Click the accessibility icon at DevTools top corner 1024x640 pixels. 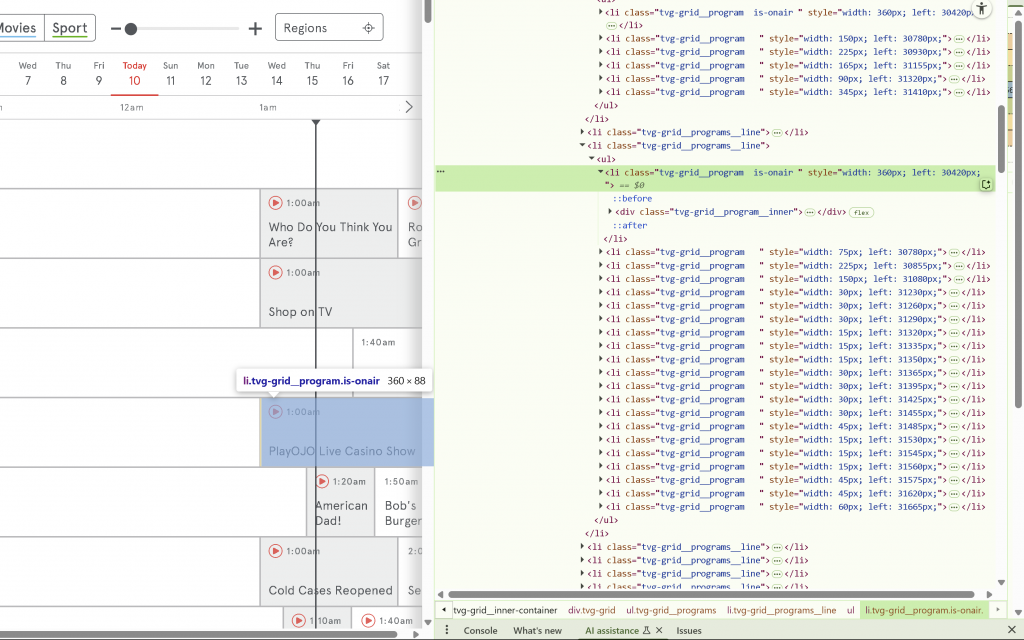click(x=981, y=8)
